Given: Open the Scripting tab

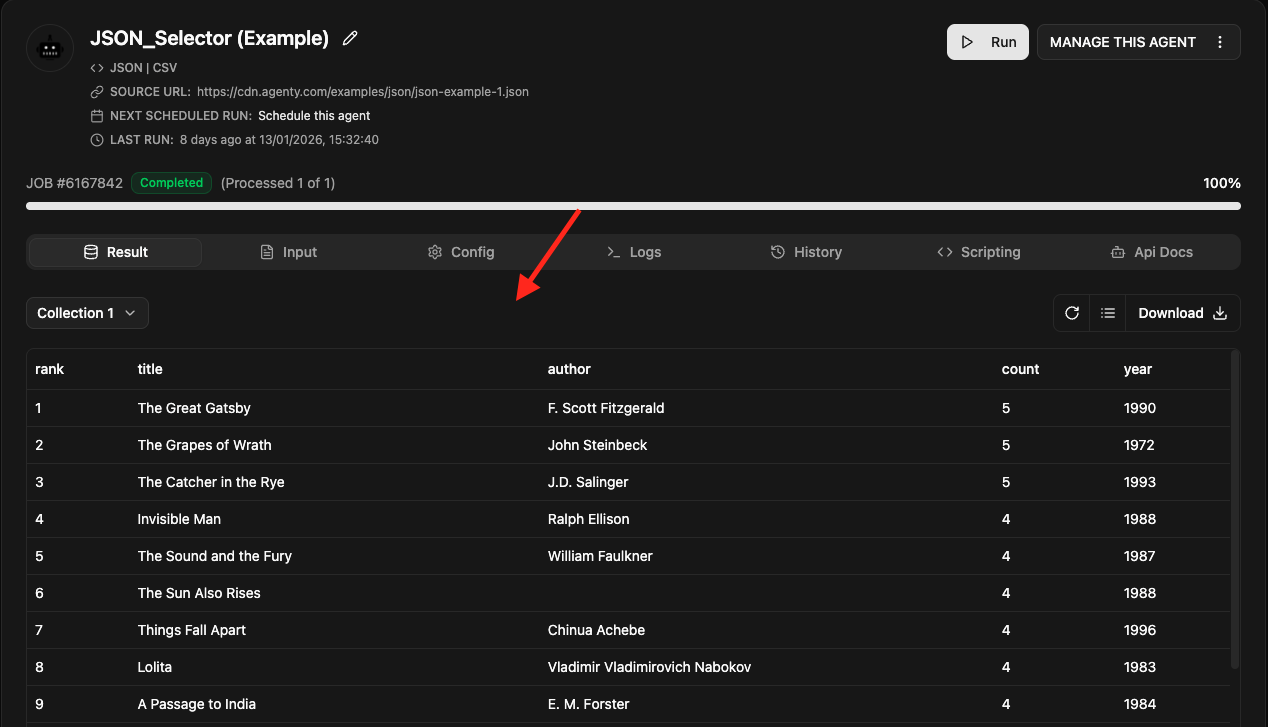Looking at the screenshot, I should click(979, 252).
